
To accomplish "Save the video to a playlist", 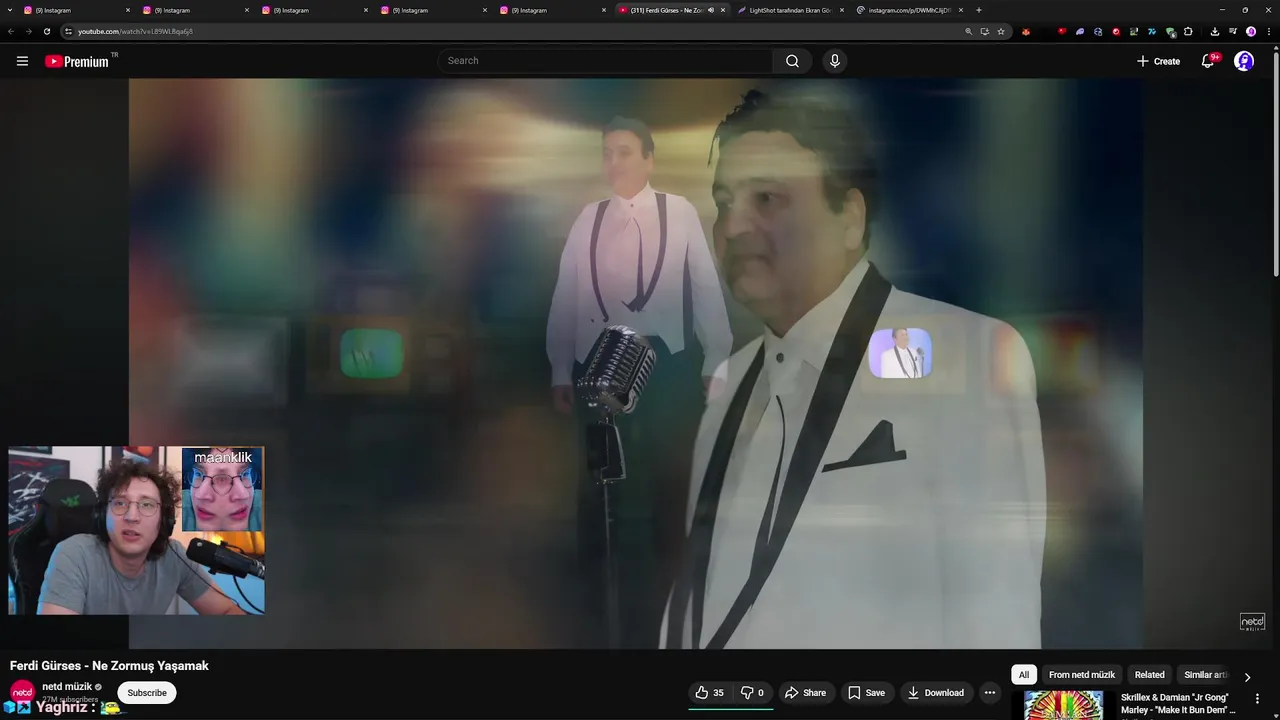I will pyautogui.click(x=866, y=692).
